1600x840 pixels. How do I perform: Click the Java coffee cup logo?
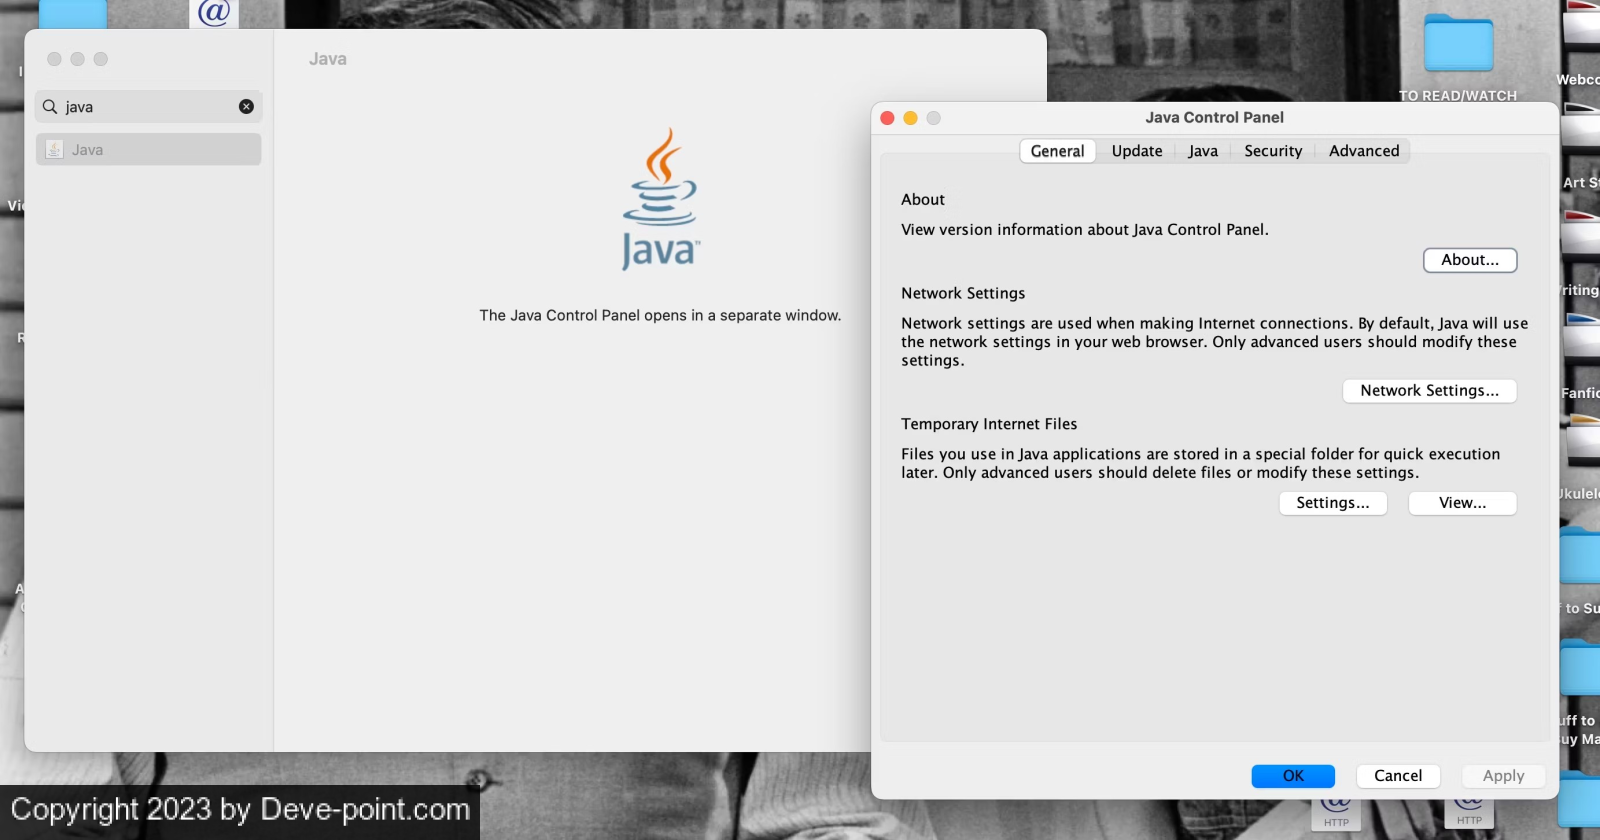660,199
